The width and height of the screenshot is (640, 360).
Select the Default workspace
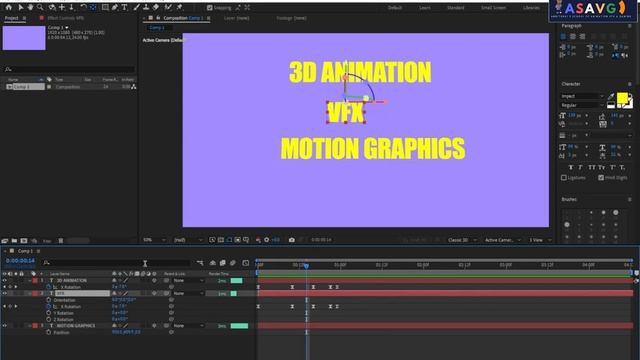pyautogui.click(x=395, y=8)
